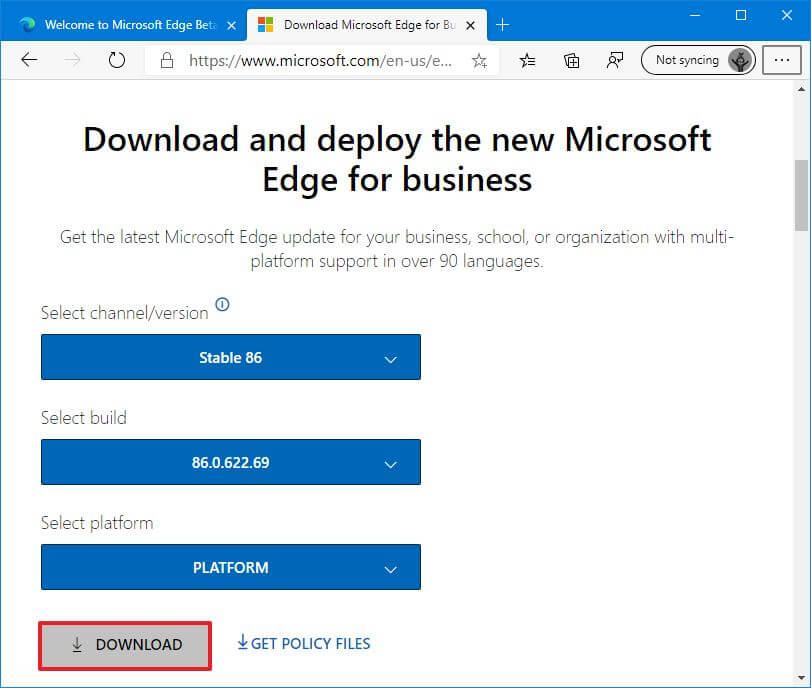Open the PLATFORM selection dropdown
811x688 pixels.
pyautogui.click(x=230, y=568)
